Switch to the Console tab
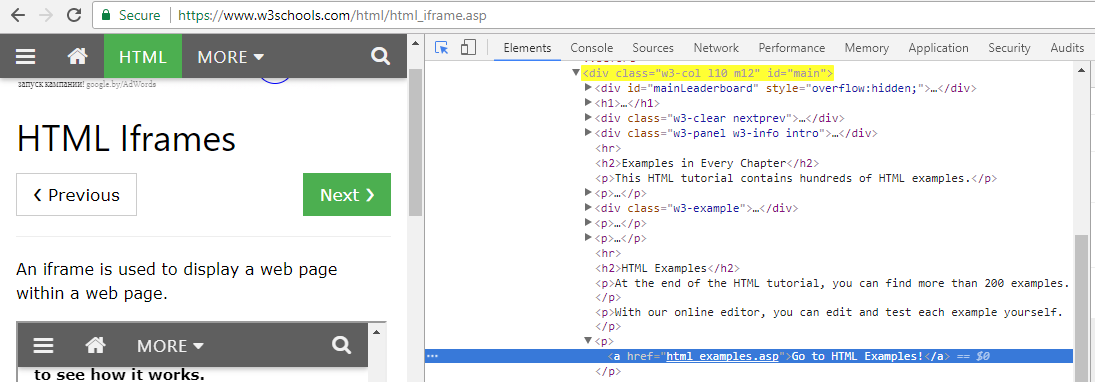 (591, 47)
